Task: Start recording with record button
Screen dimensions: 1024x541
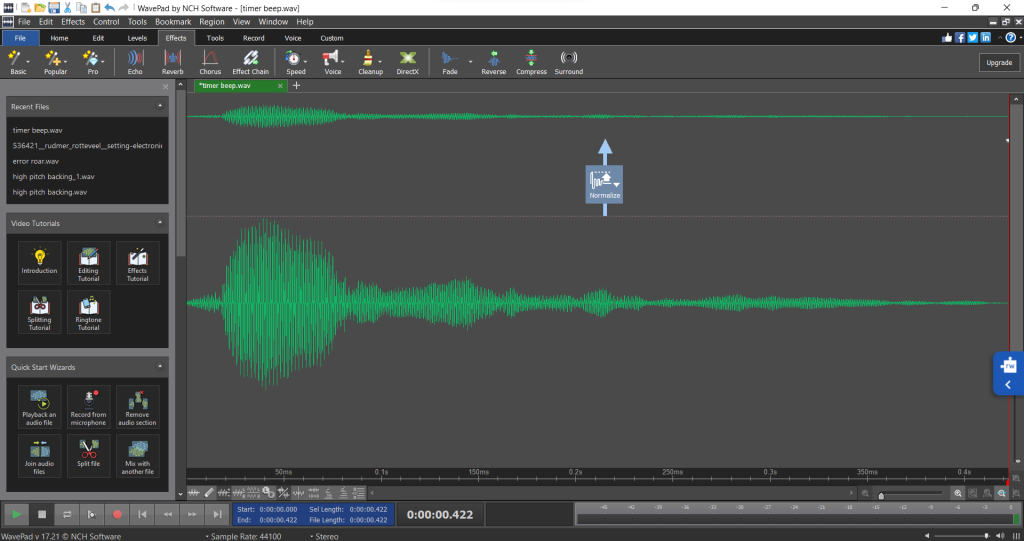Action: point(117,514)
